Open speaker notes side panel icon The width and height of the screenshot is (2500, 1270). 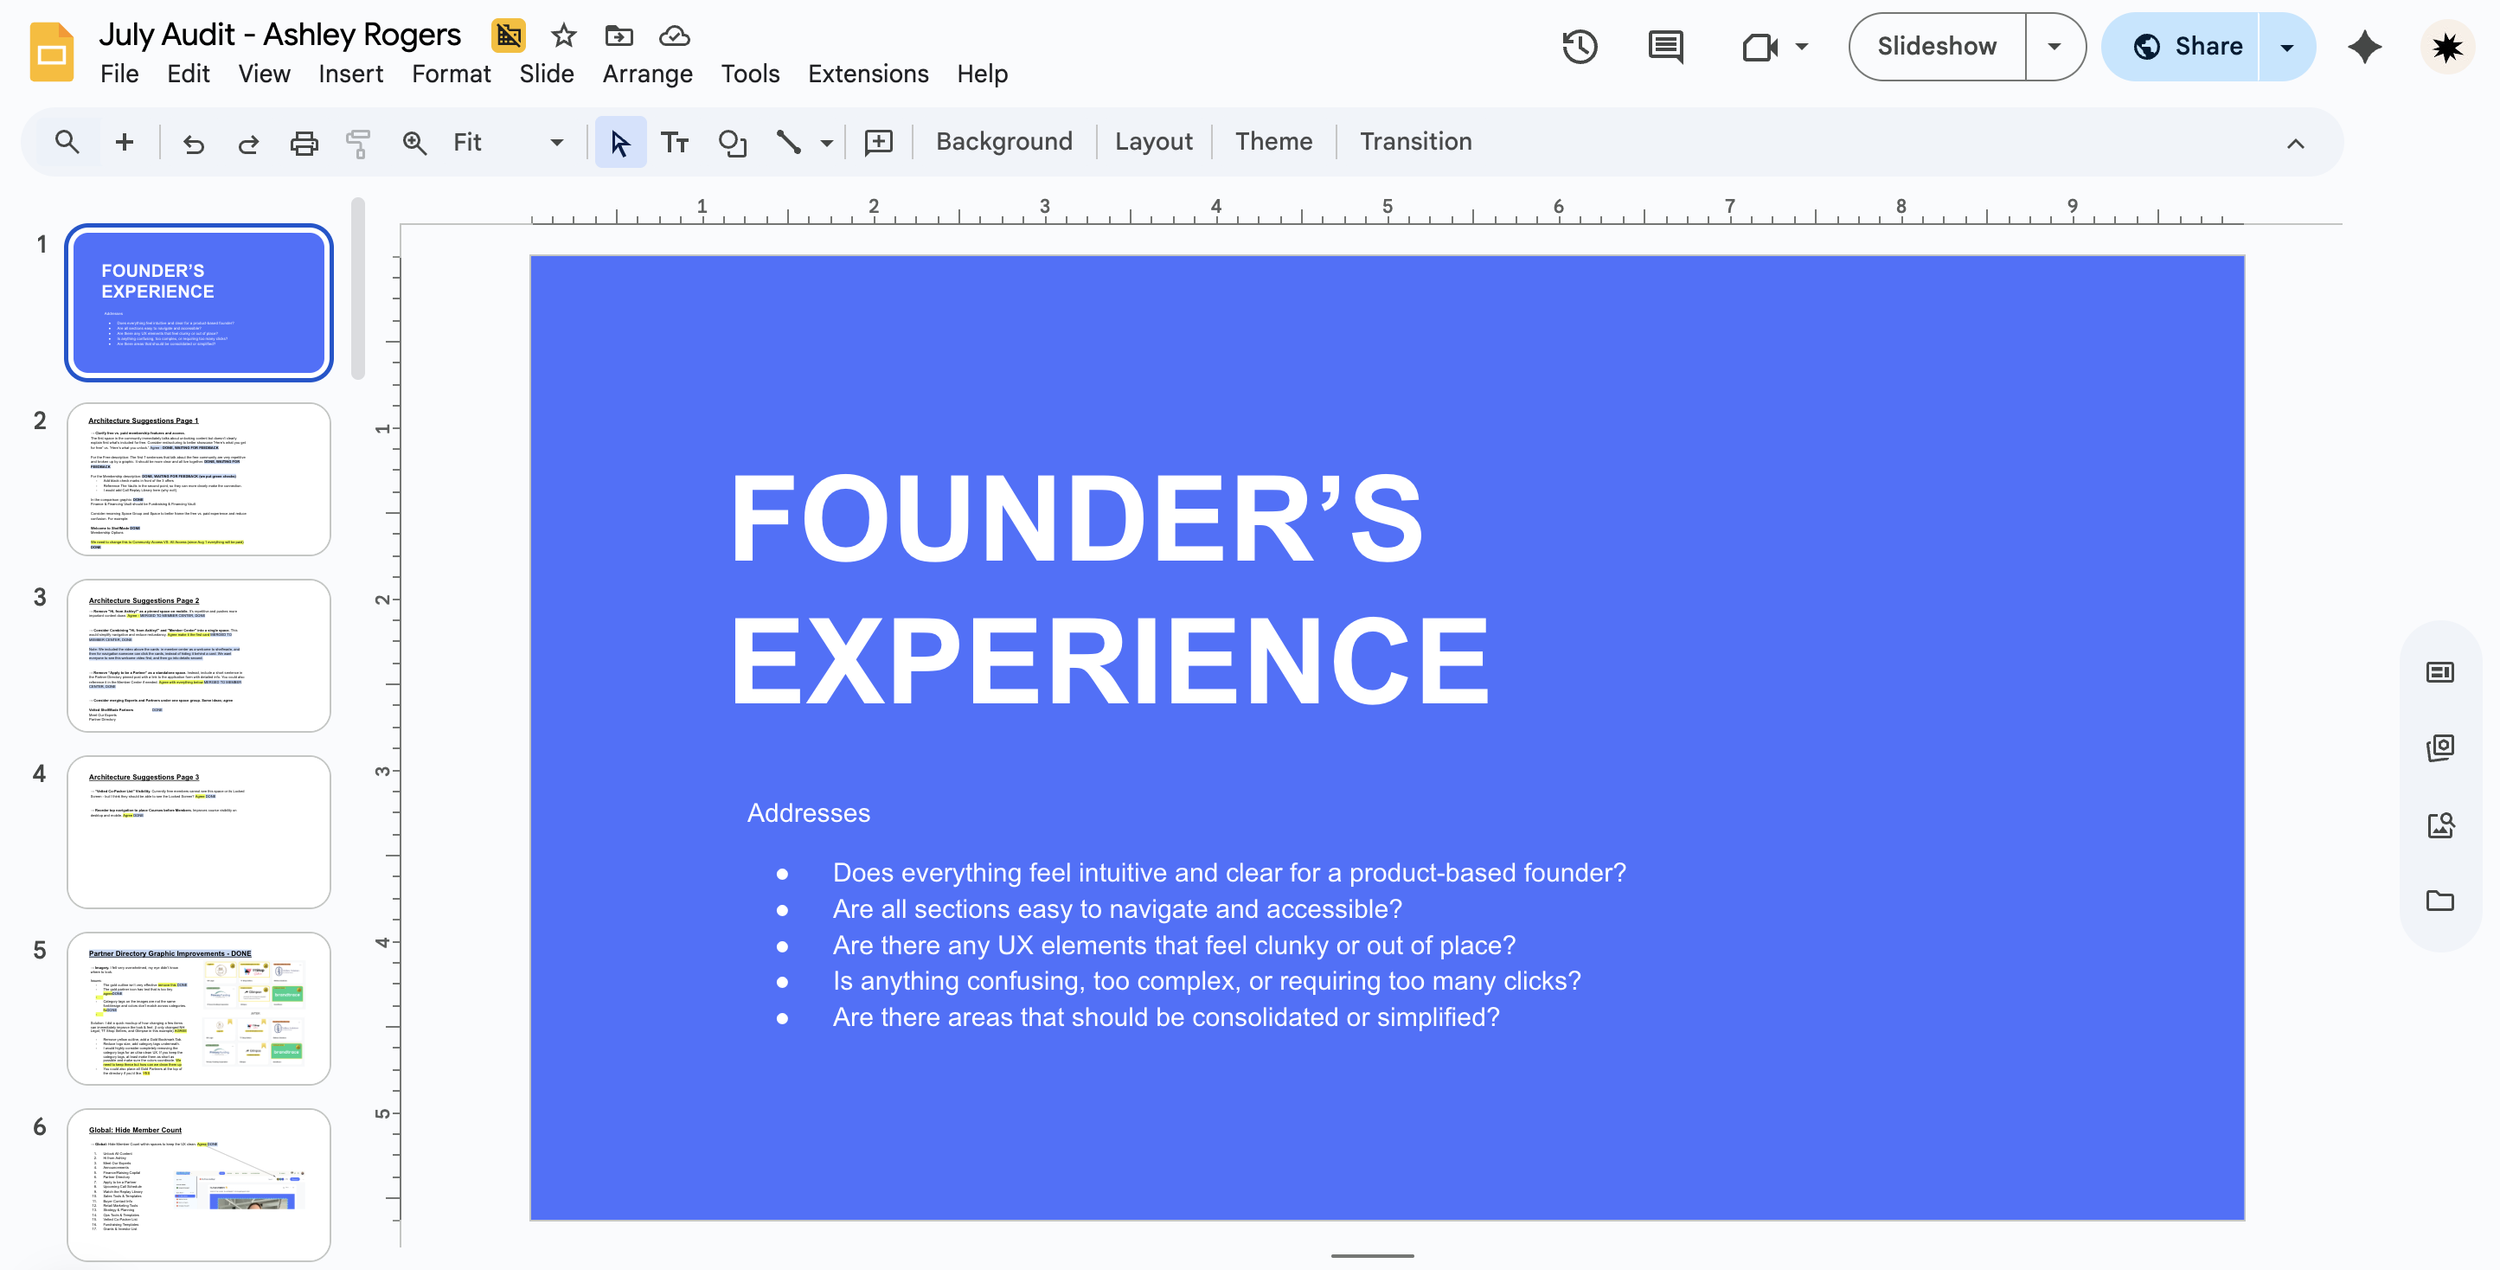tap(2440, 672)
